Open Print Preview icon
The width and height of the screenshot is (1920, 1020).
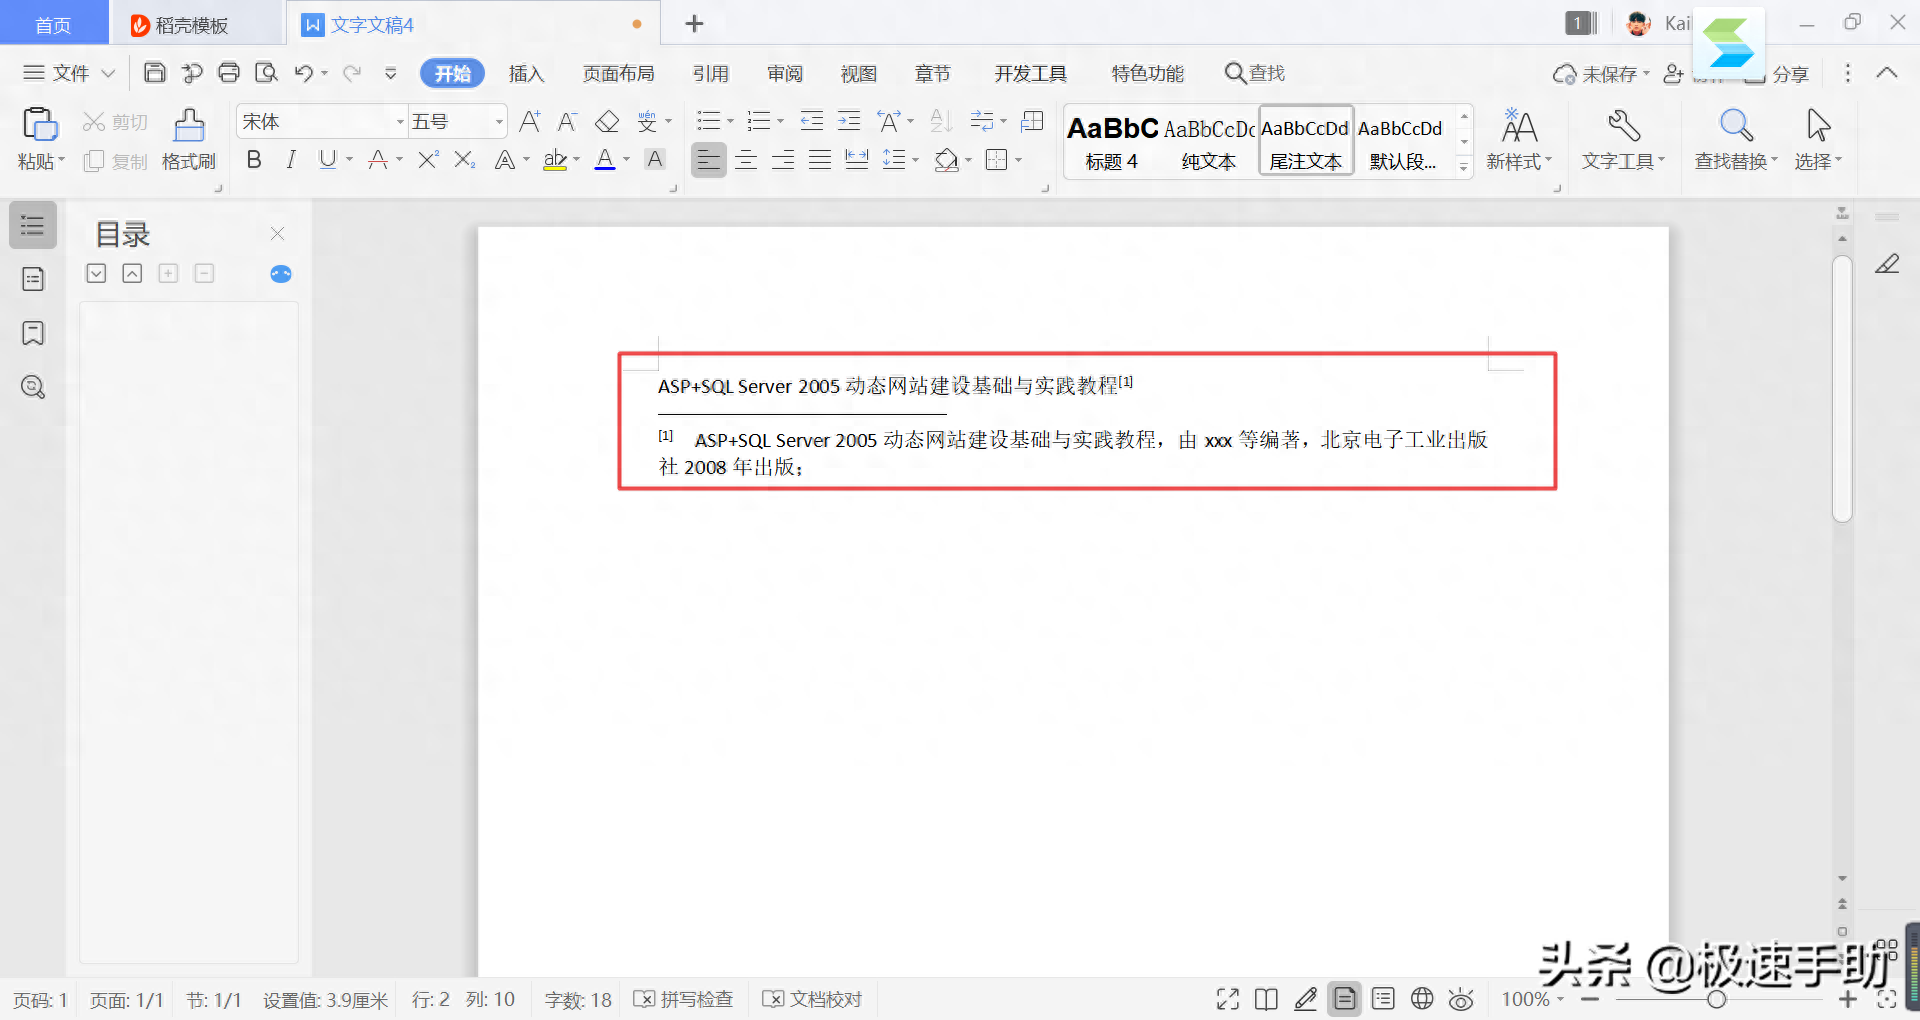[x=266, y=73]
